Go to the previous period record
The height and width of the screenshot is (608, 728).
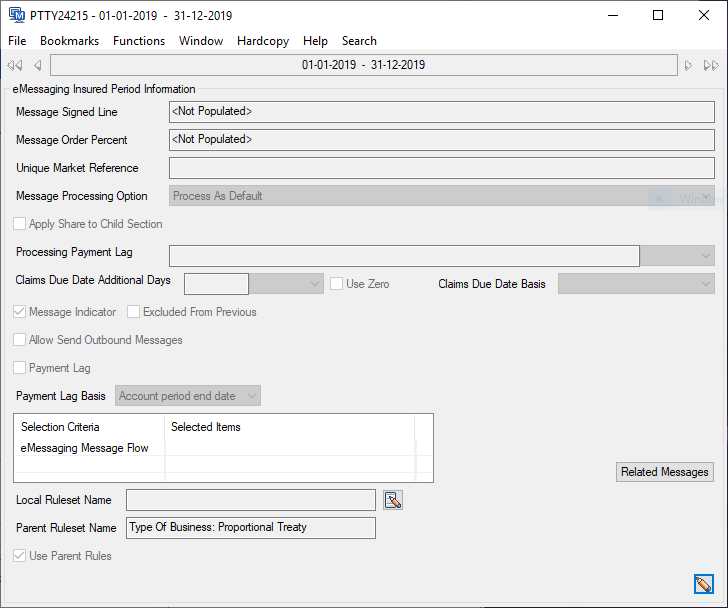pyautogui.click(x=37, y=66)
